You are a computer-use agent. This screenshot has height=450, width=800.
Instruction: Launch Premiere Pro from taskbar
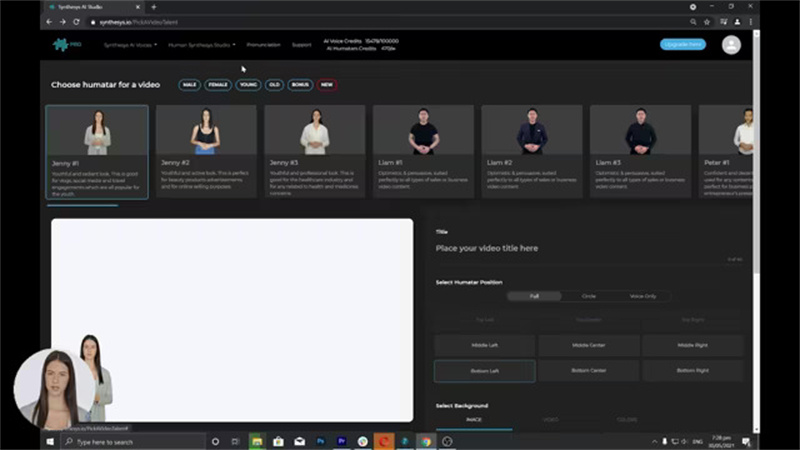(341, 442)
